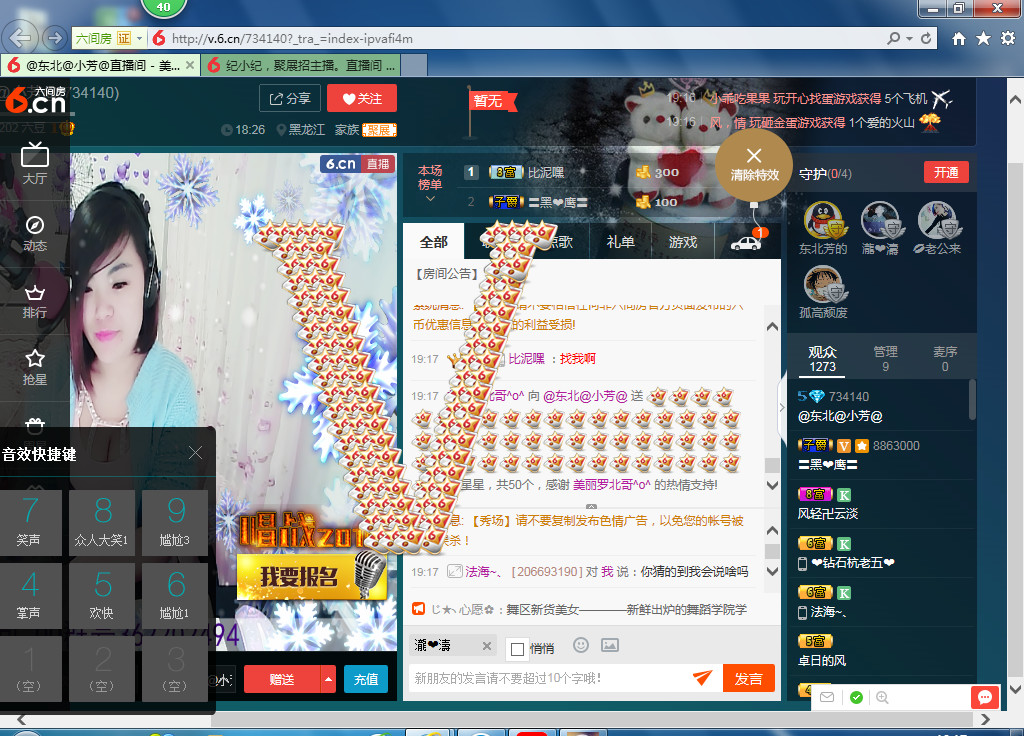The width and height of the screenshot is (1024, 736).
Task: Click 开通 to activate guardian
Action: pyautogui.click(x=946, y=172)
